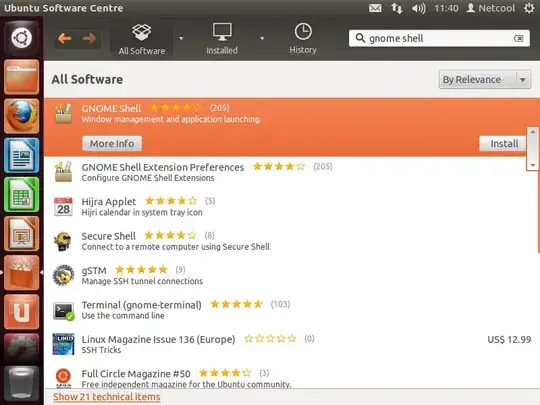
Task: Open LibreOffice Impress from the launcher
Action: 21,234
